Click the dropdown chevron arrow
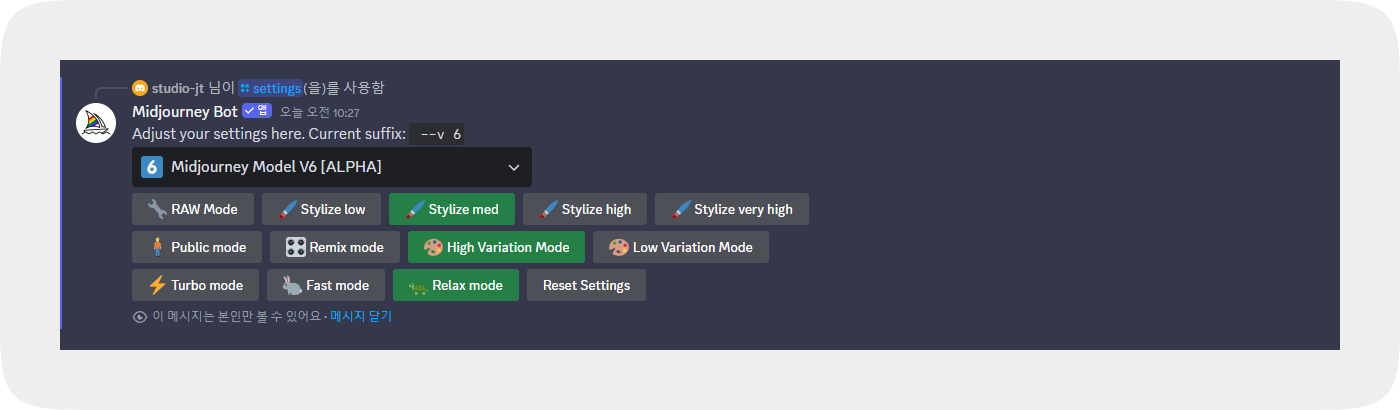1400x410 pixels. pyautogui.click(x=514, y=167)
